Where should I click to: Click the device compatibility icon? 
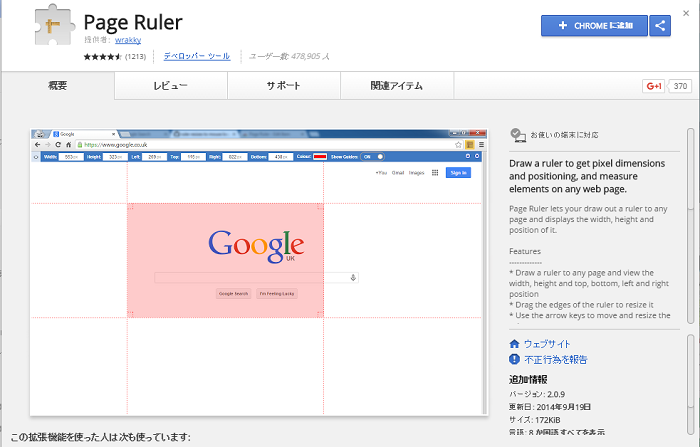click(518, 135)
